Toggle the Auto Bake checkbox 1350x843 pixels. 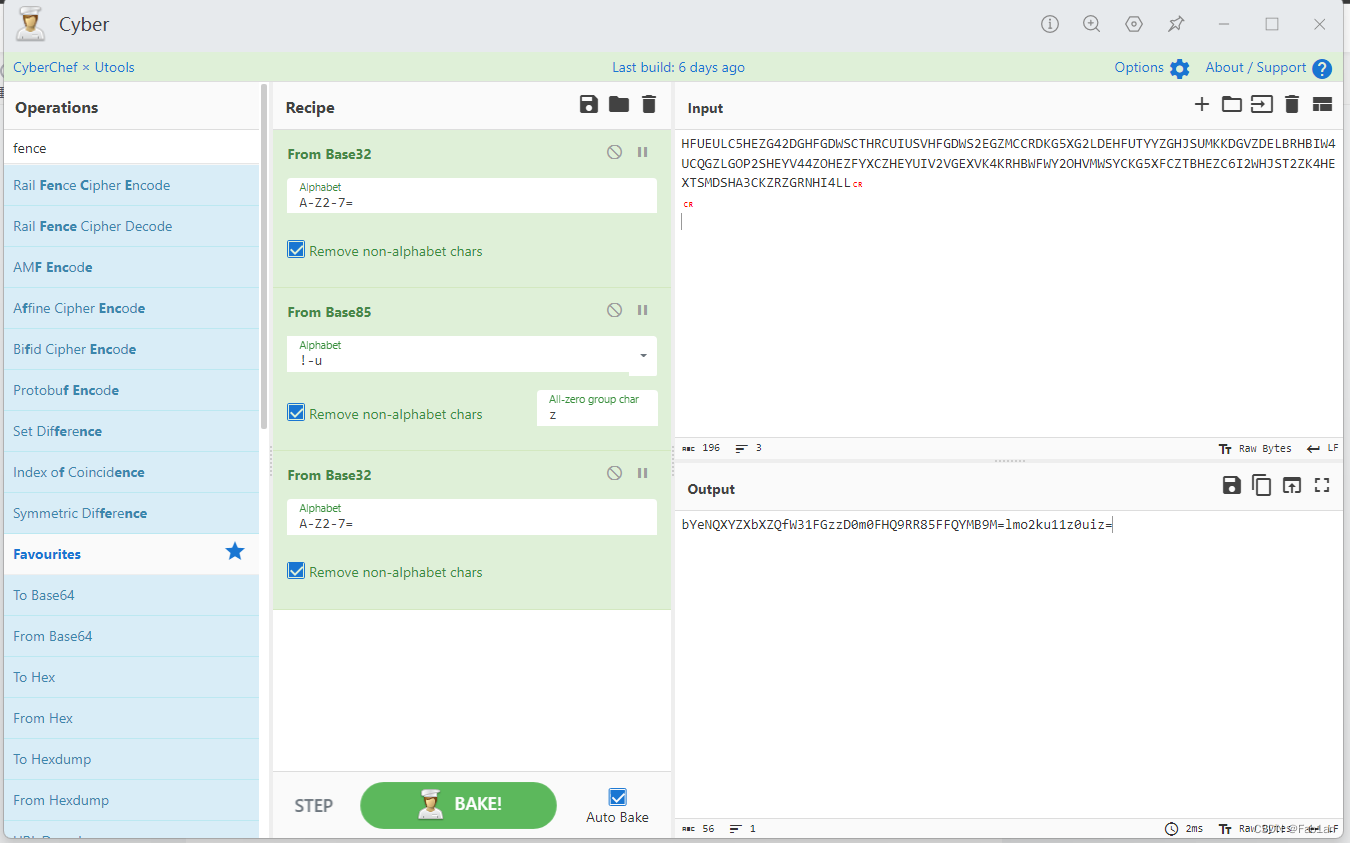pyautogui.click(x=617, y=797)
